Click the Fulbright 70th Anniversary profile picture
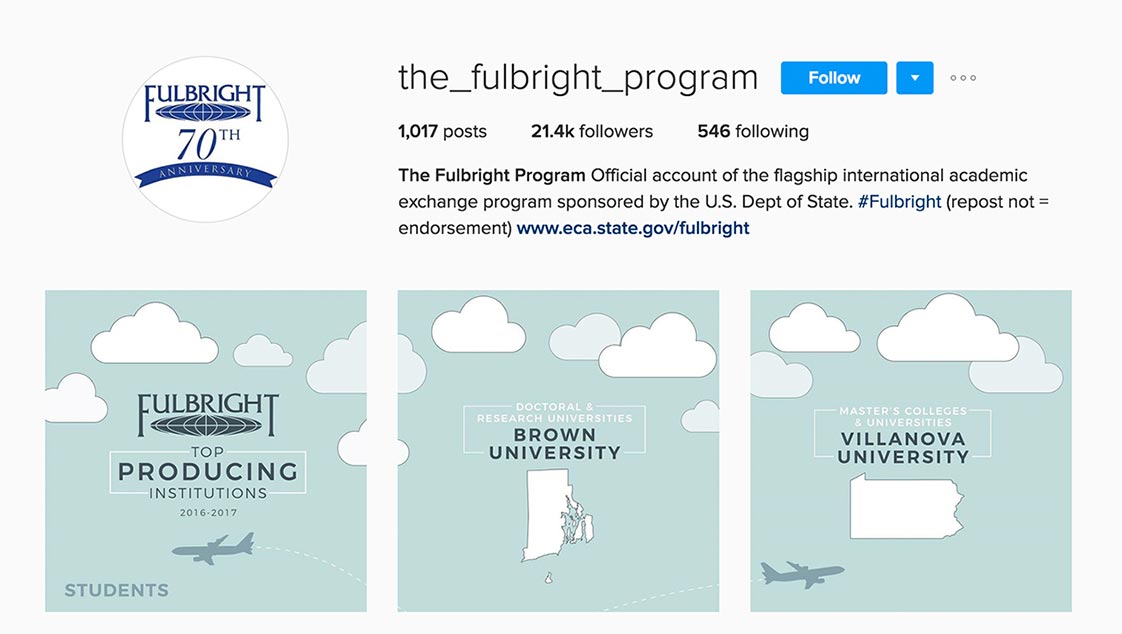 205,138
